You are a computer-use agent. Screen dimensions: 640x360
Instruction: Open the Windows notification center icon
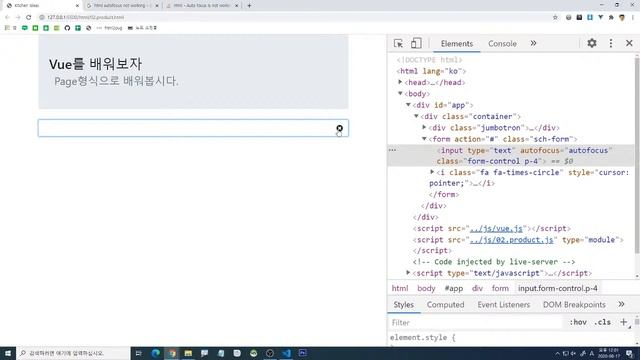(x=629, y=353)
